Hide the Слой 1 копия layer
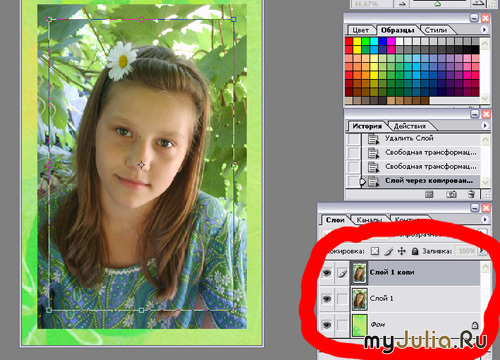 pyautogui.click(x=327, y=273)
